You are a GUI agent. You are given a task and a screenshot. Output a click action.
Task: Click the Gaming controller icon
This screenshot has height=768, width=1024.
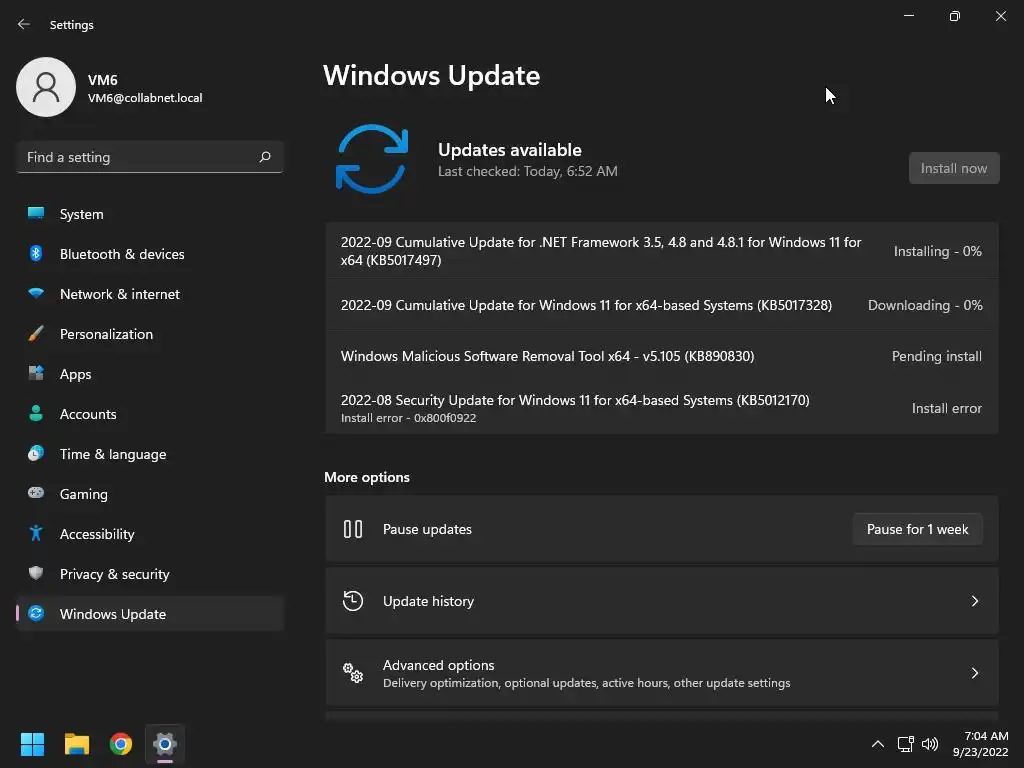coord(36,492)
